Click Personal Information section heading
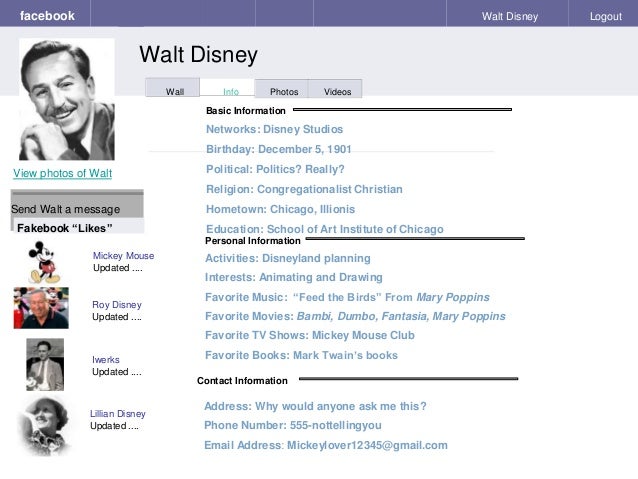 tap(253, 241)
